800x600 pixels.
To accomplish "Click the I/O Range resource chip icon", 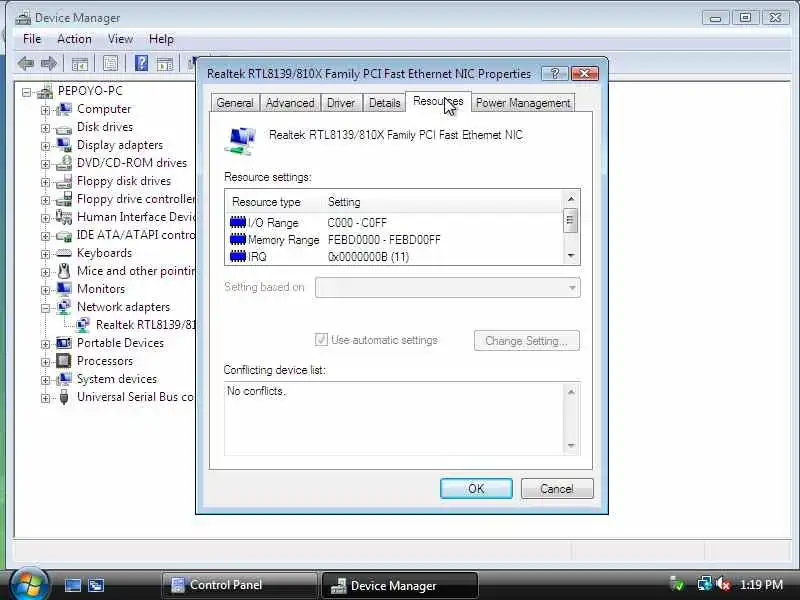I will pos(238,222).
